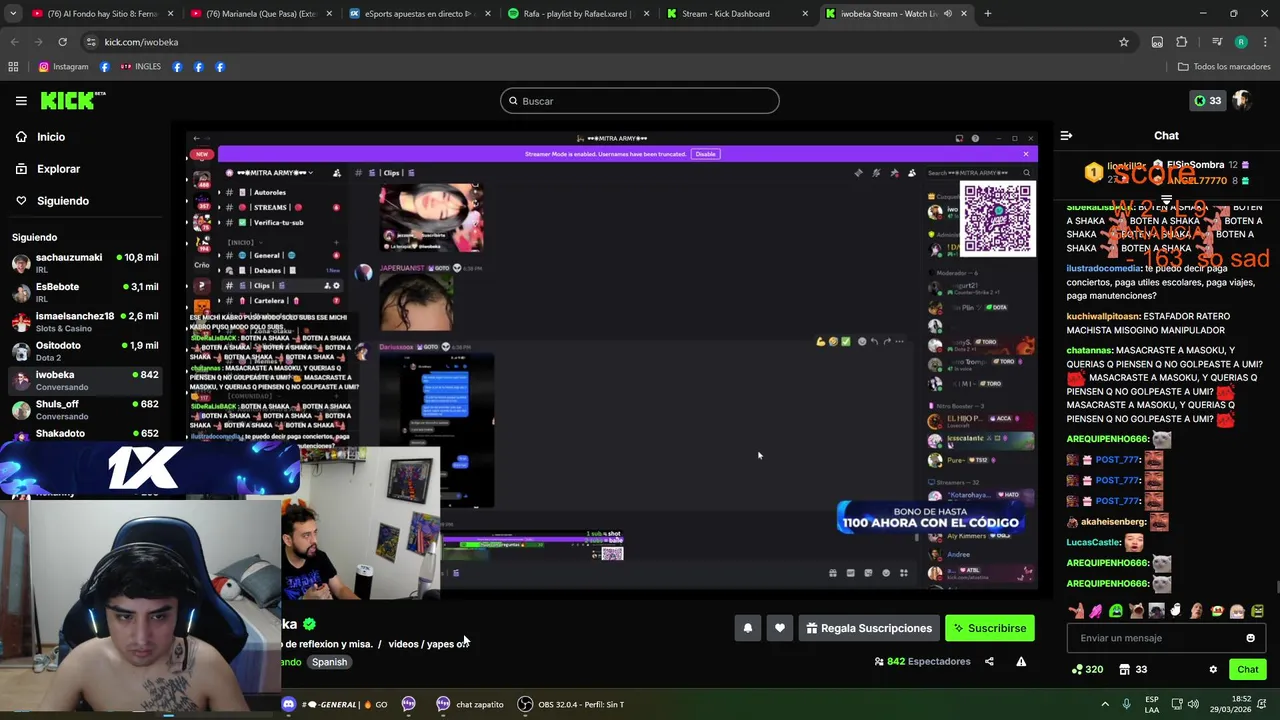Screen dimensions: 1280x720
Task: Click username kuchiwallpitoasn in chat
Action: click(x=1103, y=317)
